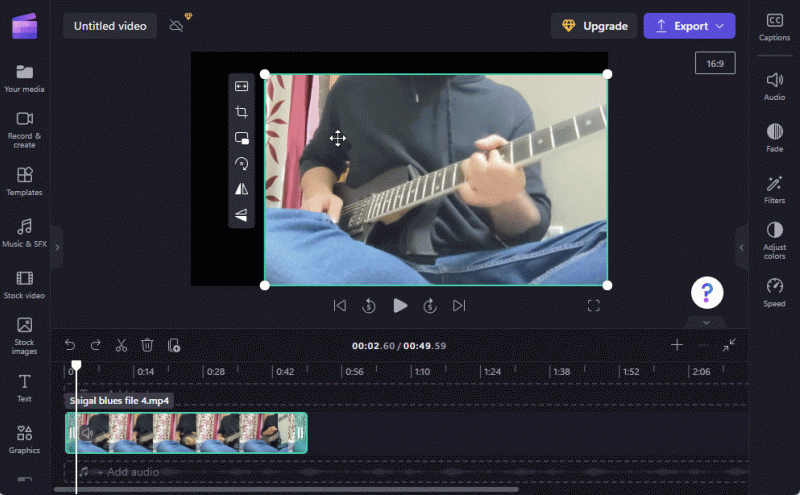Select the Crop tool

241,112
